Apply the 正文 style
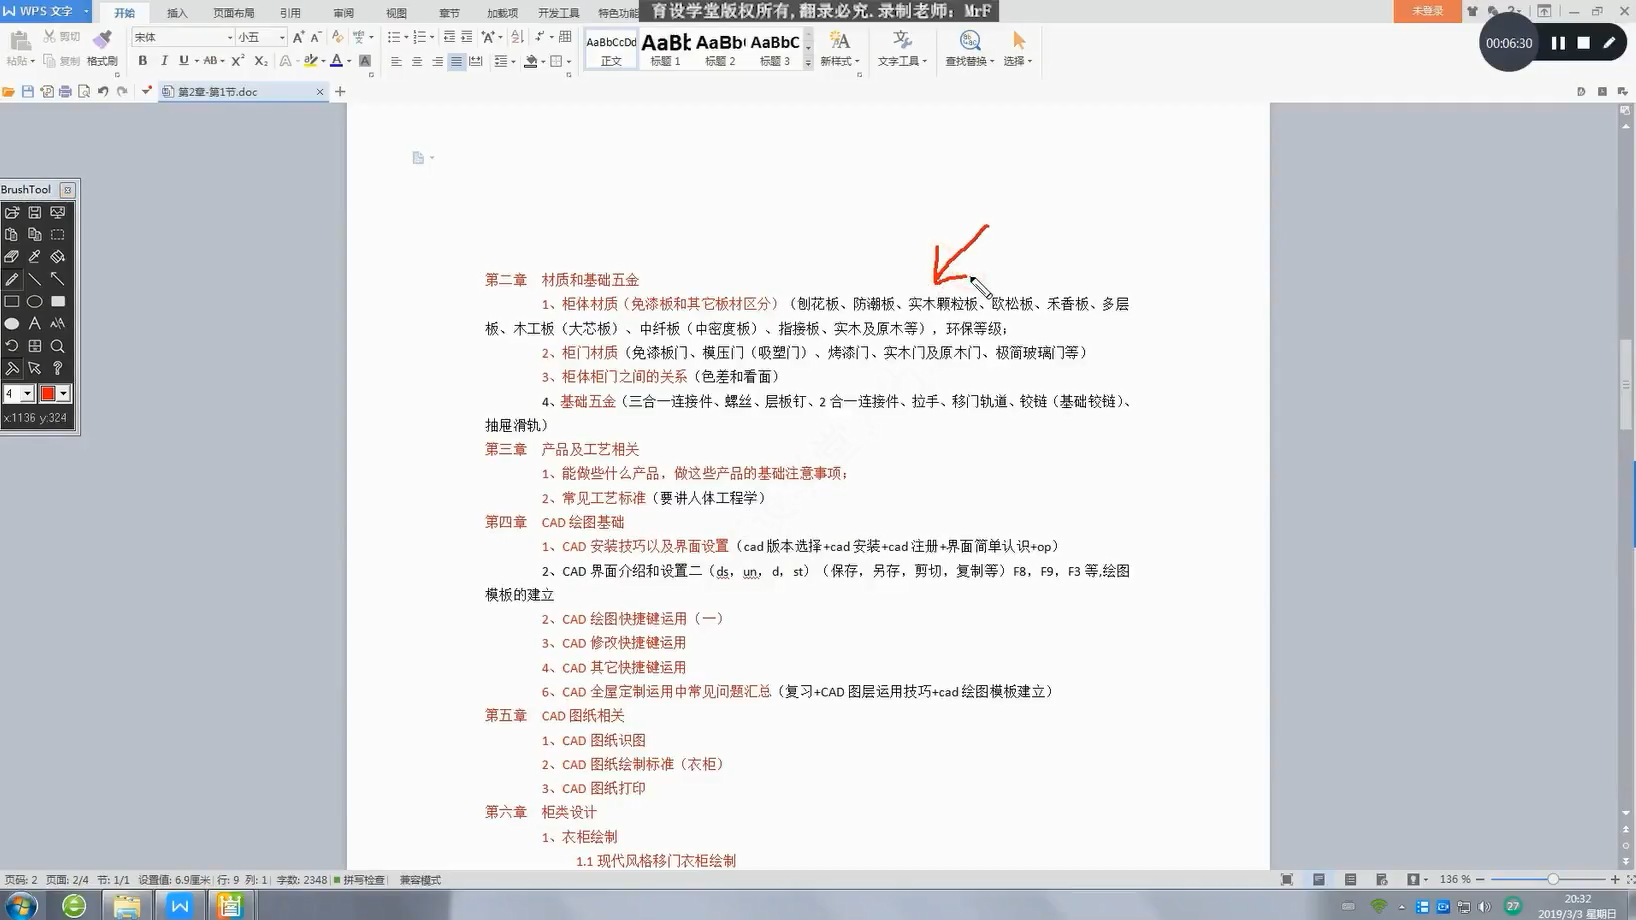1636x920 pixels. [611, 48]
